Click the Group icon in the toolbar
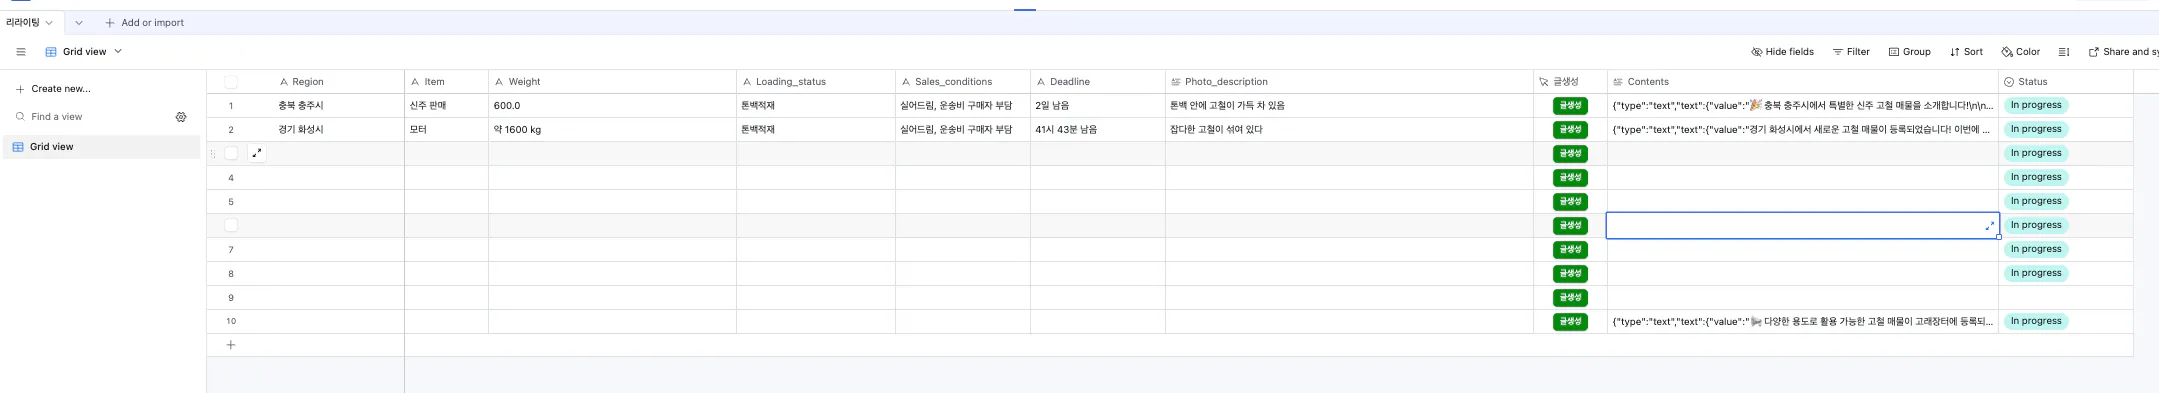The width and height of the screenshot is (2159, 393). (1894, 52)
